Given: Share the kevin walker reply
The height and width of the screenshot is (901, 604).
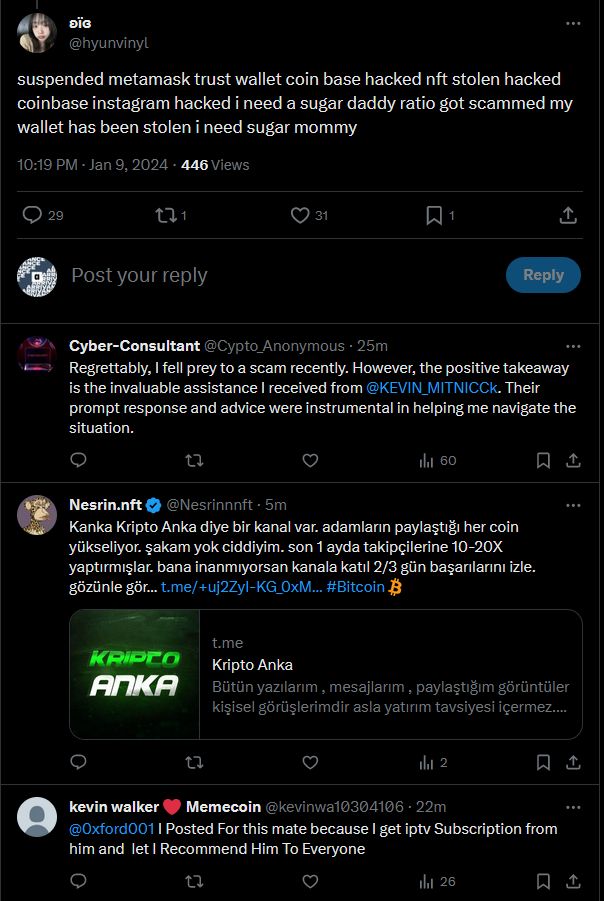Looking at the screenshot, I should tap(573, 881).
